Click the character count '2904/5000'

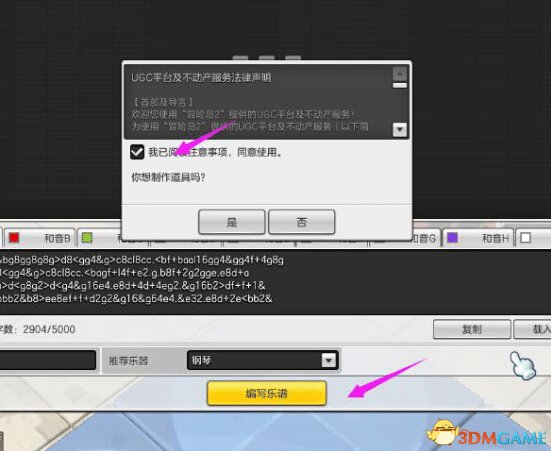point(49,329)
